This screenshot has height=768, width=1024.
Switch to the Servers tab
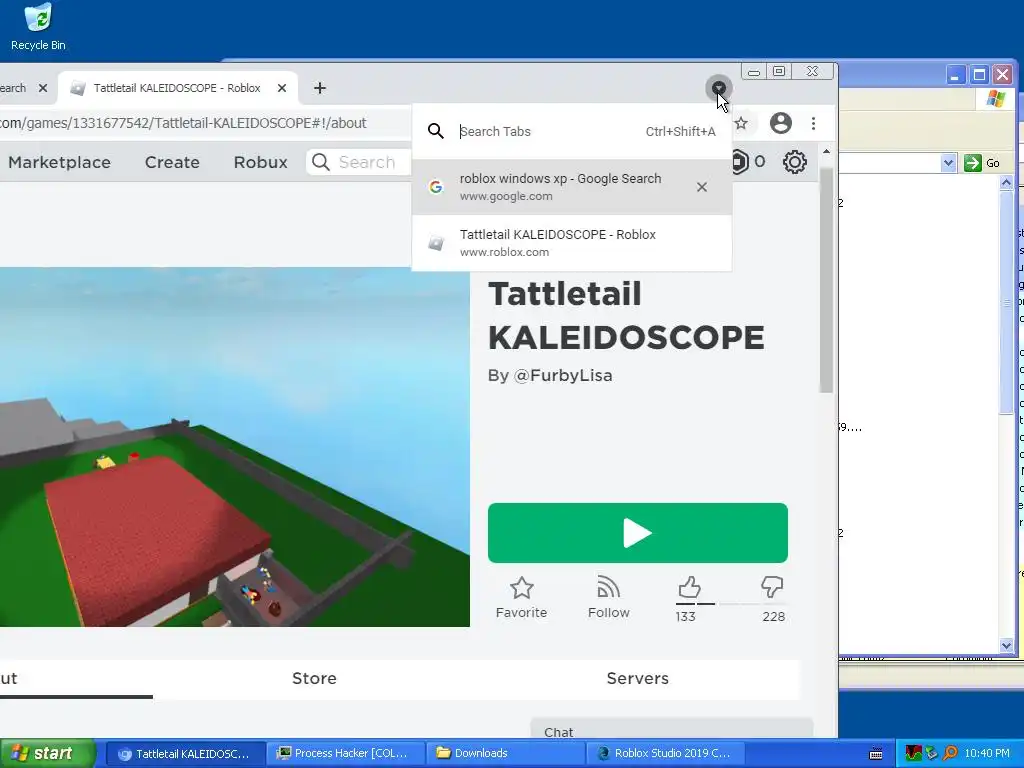[637, 679]
